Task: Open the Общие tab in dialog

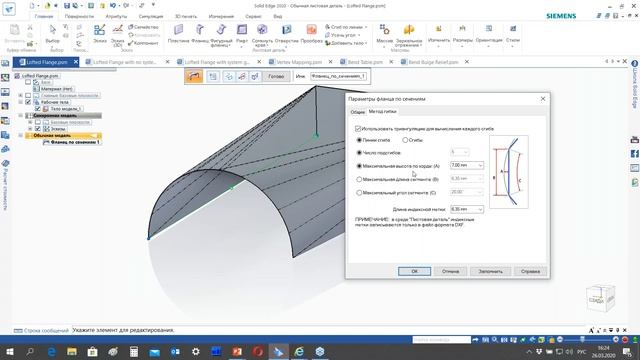Action: click(x=358, y=112)
